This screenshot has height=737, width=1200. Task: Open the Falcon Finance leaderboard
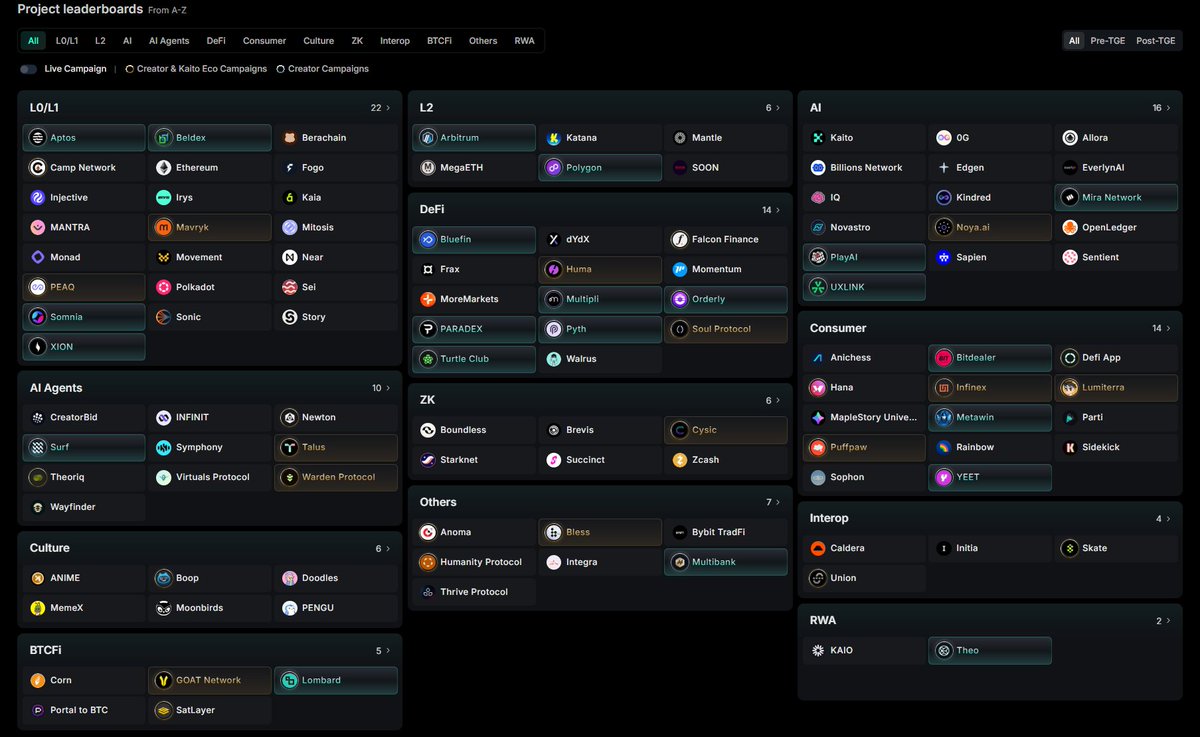click(727, 240)
